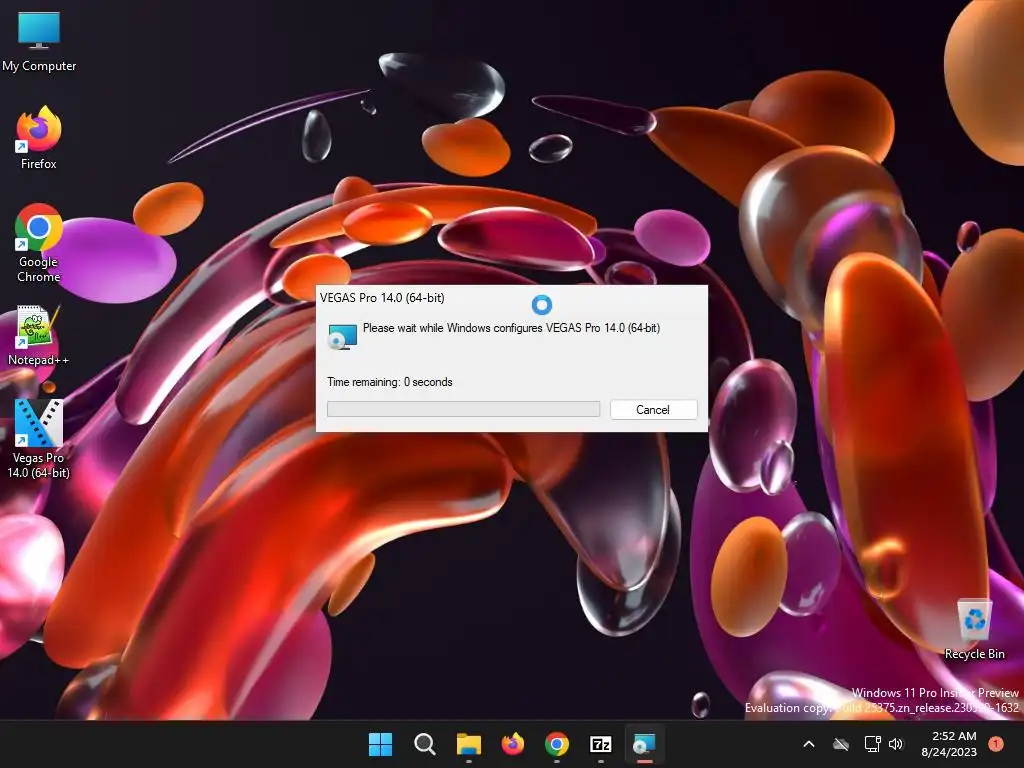
Task: Click the installer icon inside the dialog
Action: 342,336
